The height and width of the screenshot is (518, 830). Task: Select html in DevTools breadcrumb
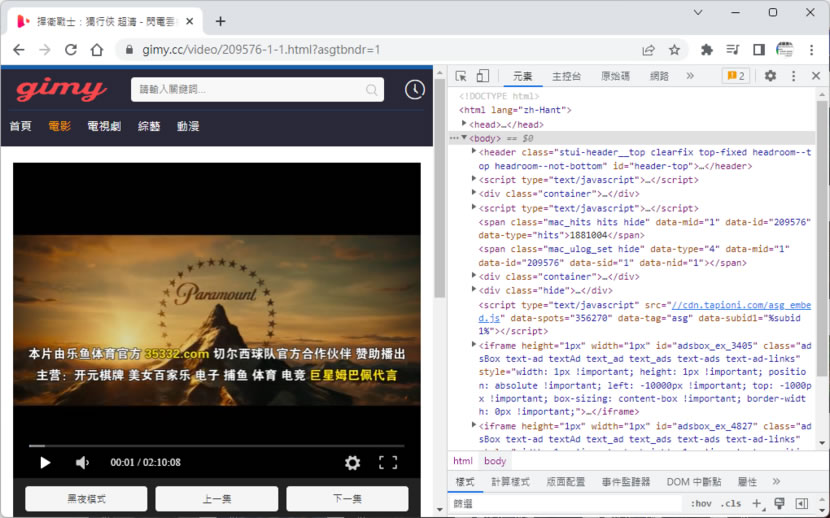coord(463,461)
